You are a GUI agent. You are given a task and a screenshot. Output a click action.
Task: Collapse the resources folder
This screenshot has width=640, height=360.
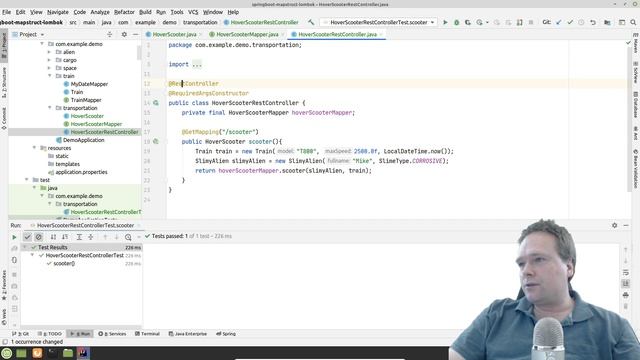(34, 148)
